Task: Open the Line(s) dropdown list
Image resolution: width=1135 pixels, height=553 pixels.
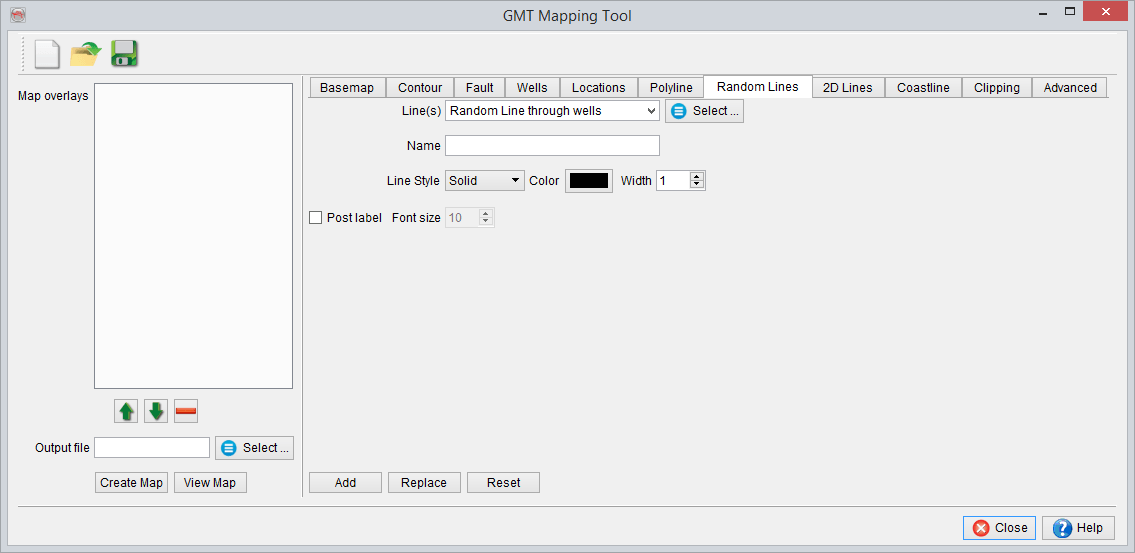Action: [x=552, y=111]
